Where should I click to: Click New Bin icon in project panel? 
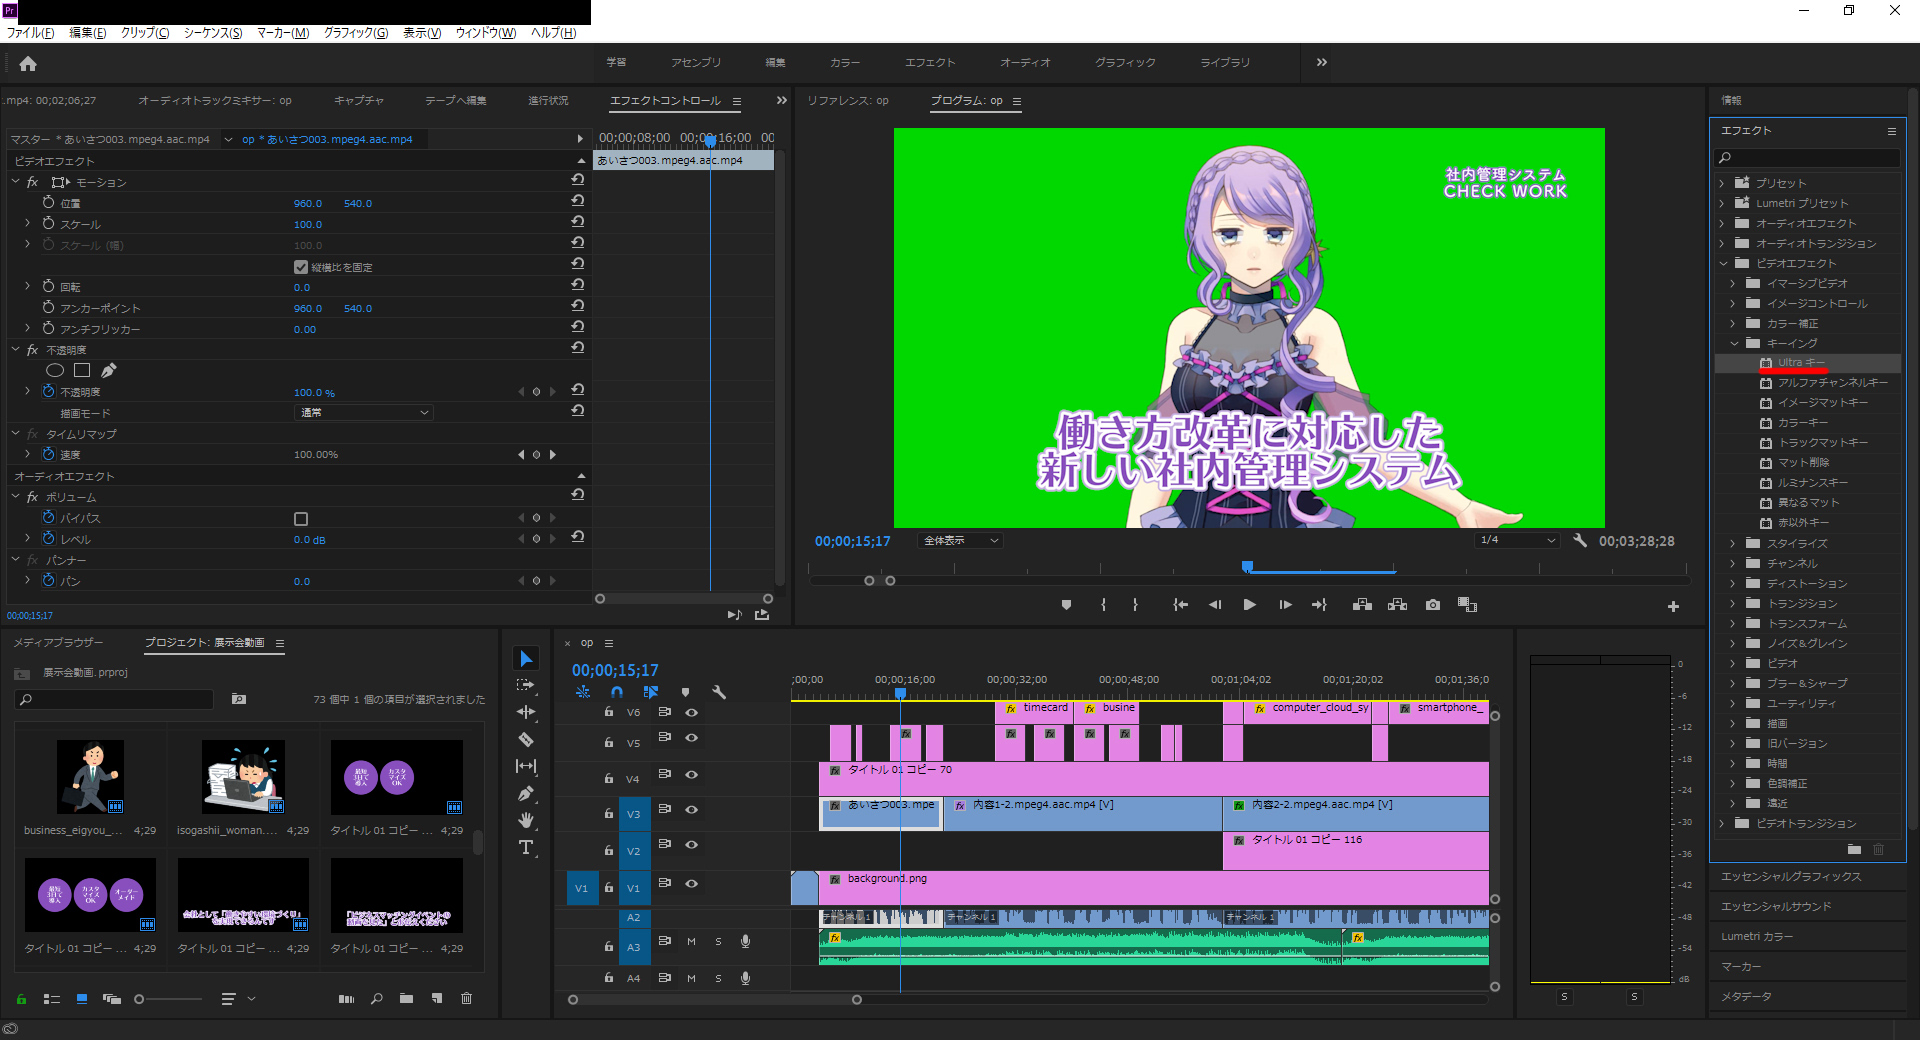[406, 998]
